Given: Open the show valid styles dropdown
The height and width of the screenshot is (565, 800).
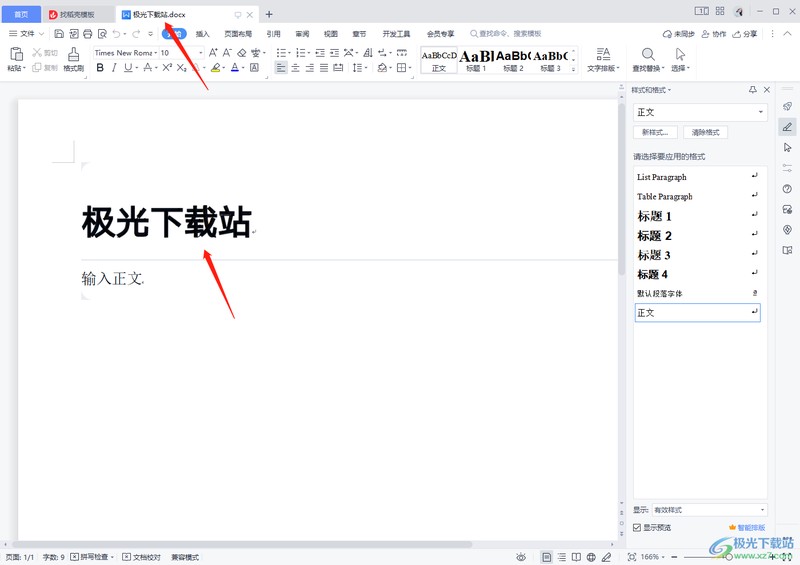Looking at the screenshot, I should click(762, 509).
